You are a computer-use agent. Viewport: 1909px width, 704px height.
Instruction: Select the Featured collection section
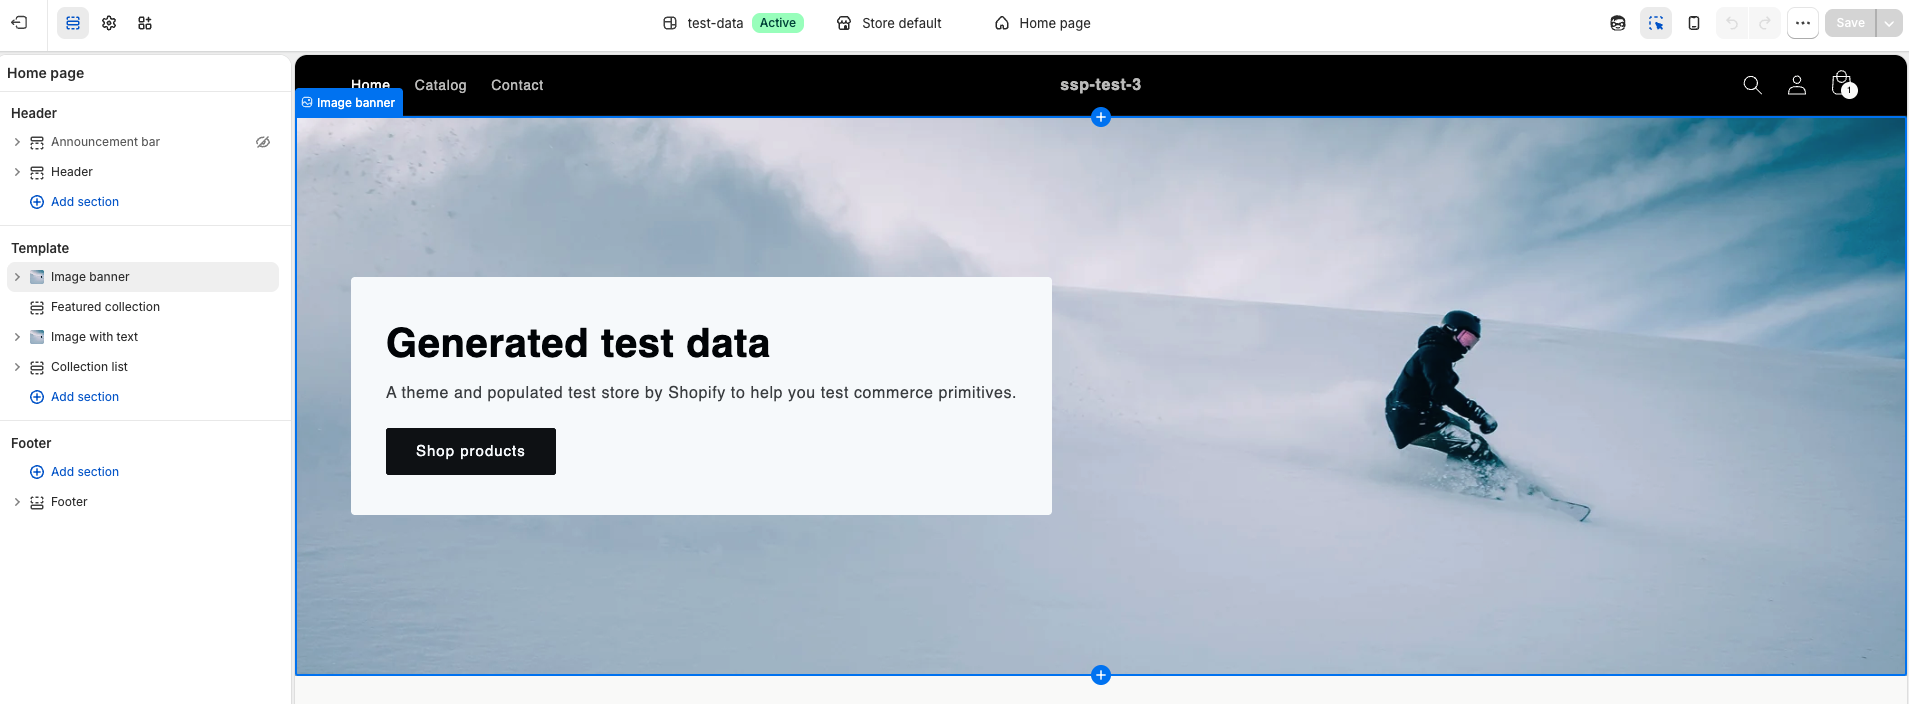(143, 307)
